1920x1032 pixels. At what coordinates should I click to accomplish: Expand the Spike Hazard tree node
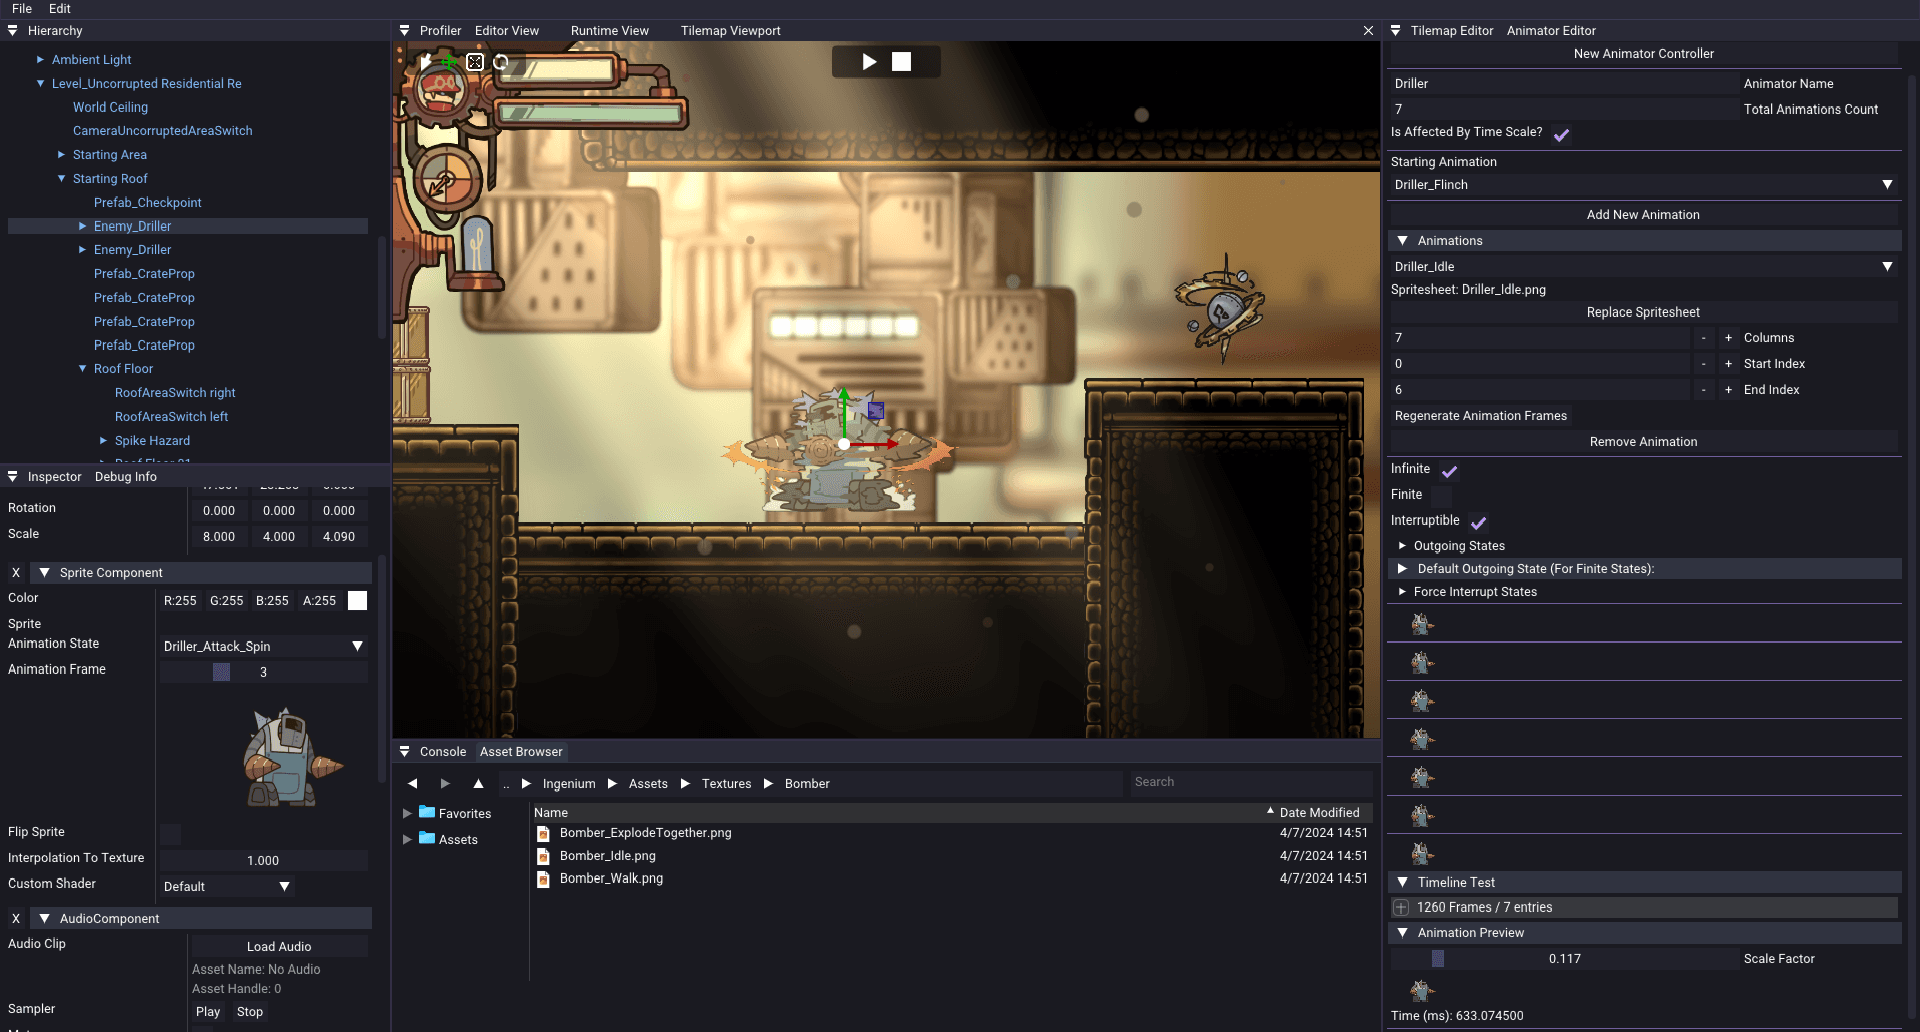click(103, 441)
